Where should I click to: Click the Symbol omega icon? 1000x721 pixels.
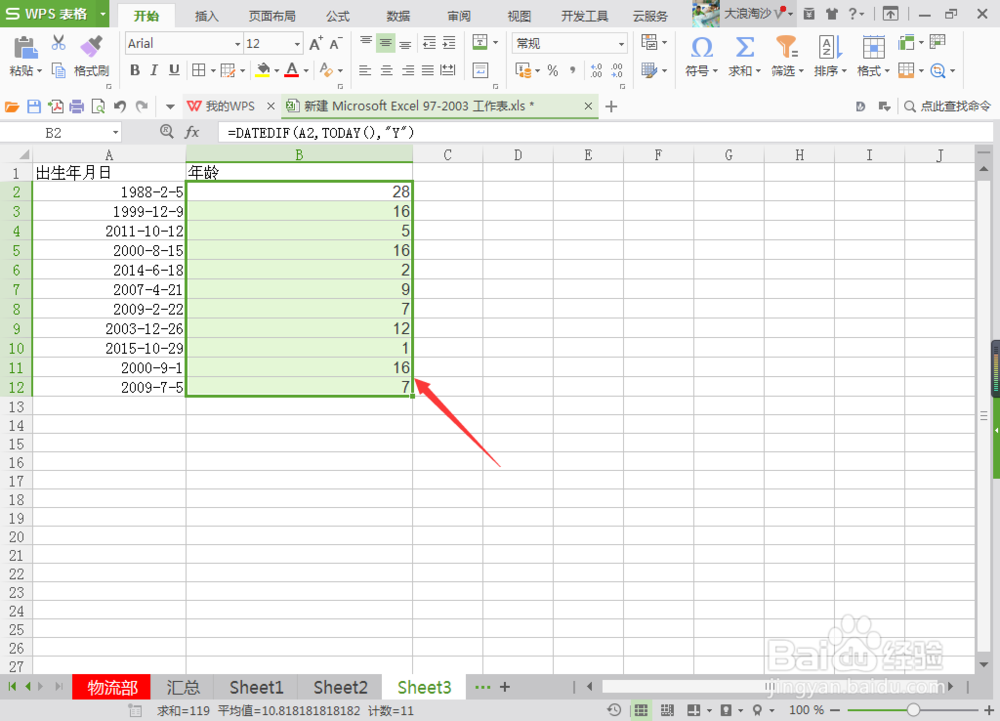[x=702, y=47]
